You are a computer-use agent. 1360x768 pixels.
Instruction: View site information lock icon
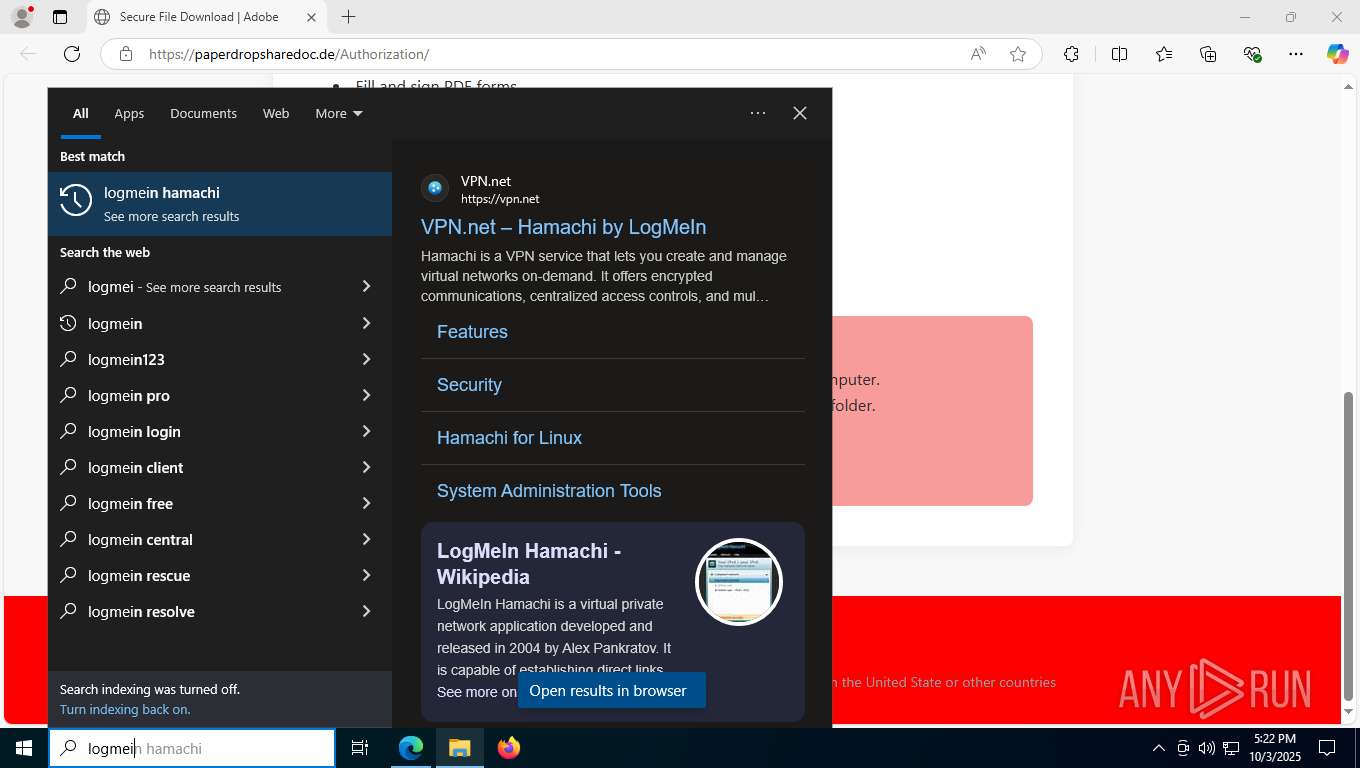(125, 54)
